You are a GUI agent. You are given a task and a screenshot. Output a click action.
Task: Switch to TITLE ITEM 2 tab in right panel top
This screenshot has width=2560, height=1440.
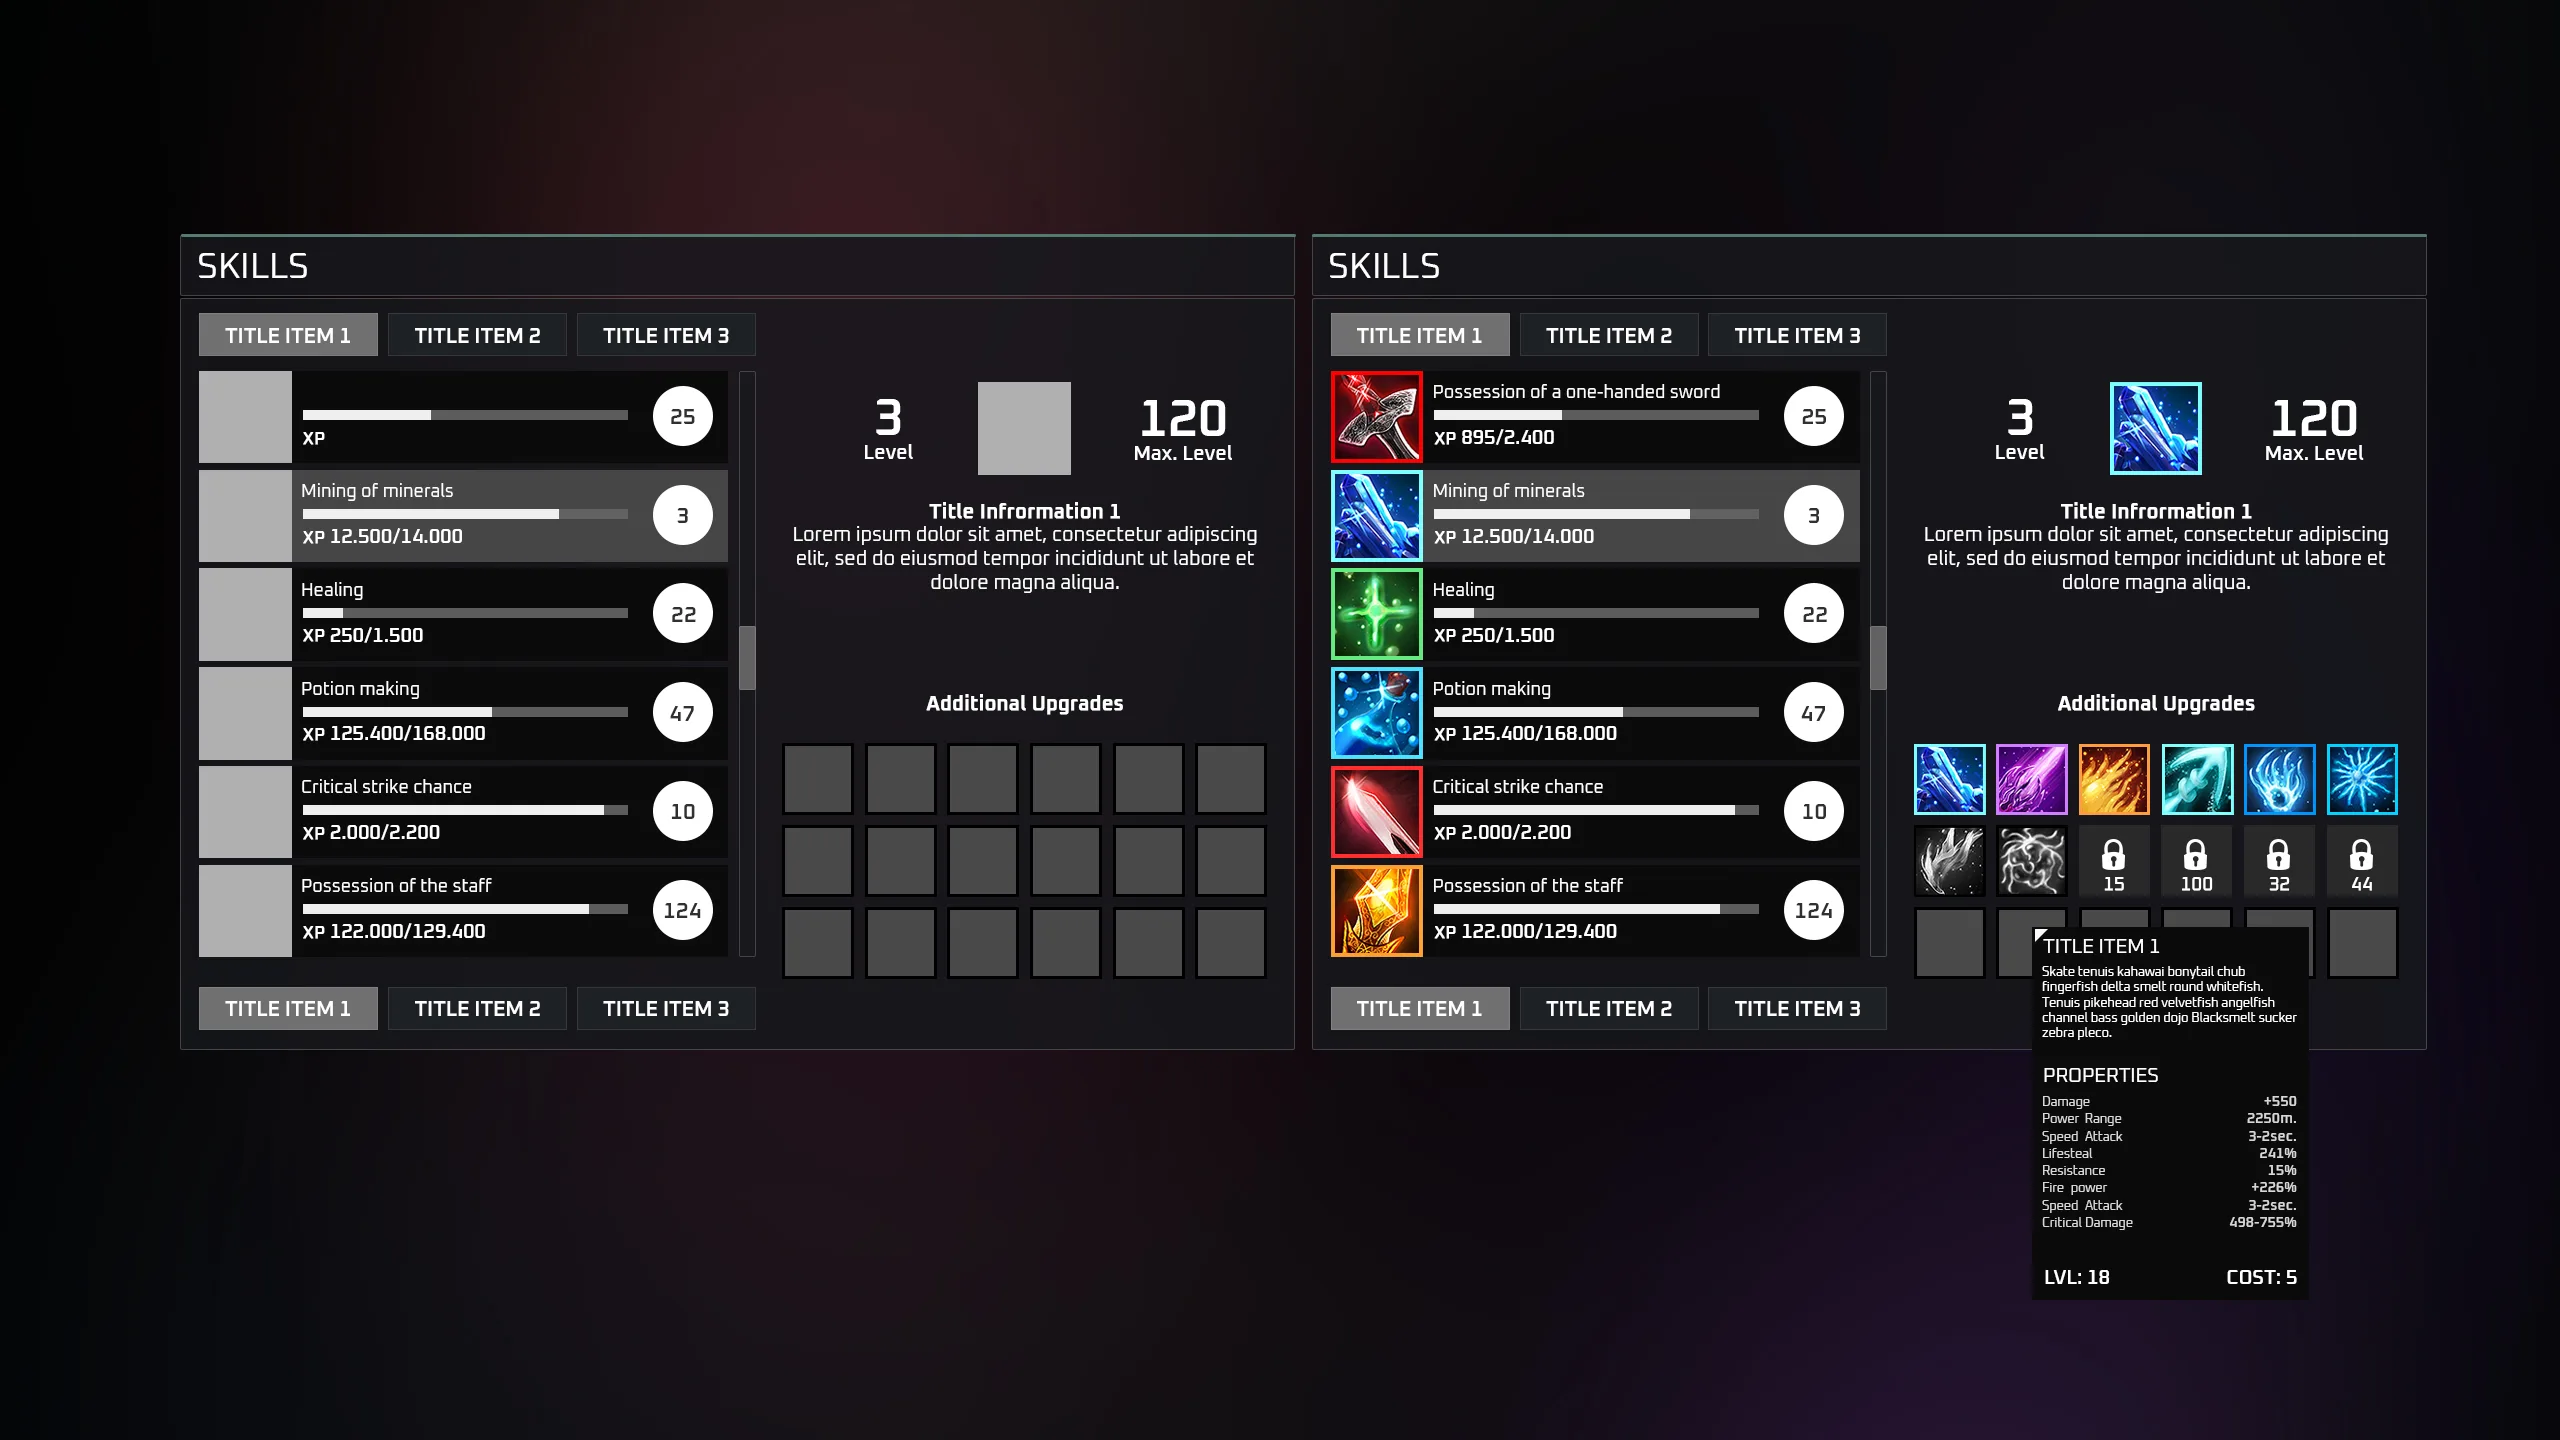tap(1608, 335)
